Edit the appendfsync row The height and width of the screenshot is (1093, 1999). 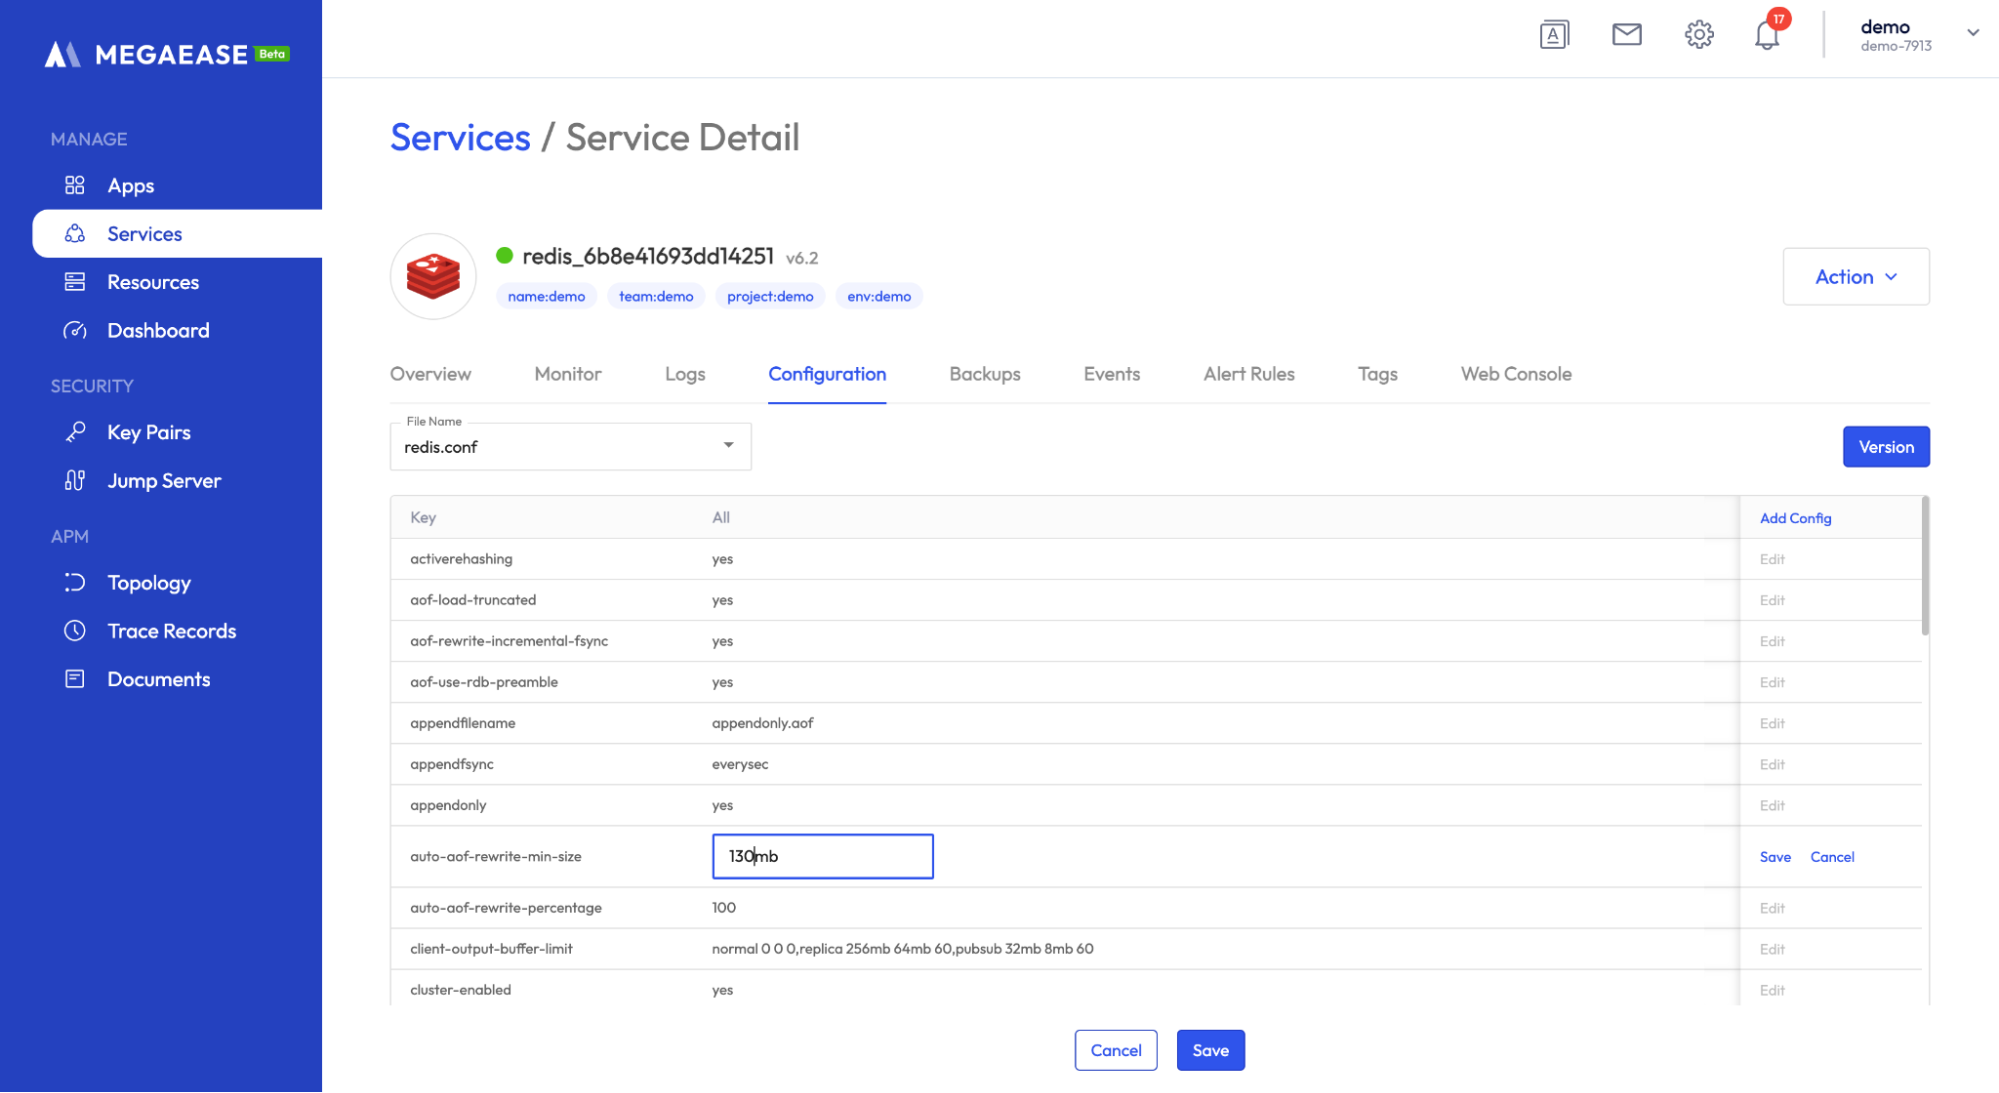[x=1772, y=764]
